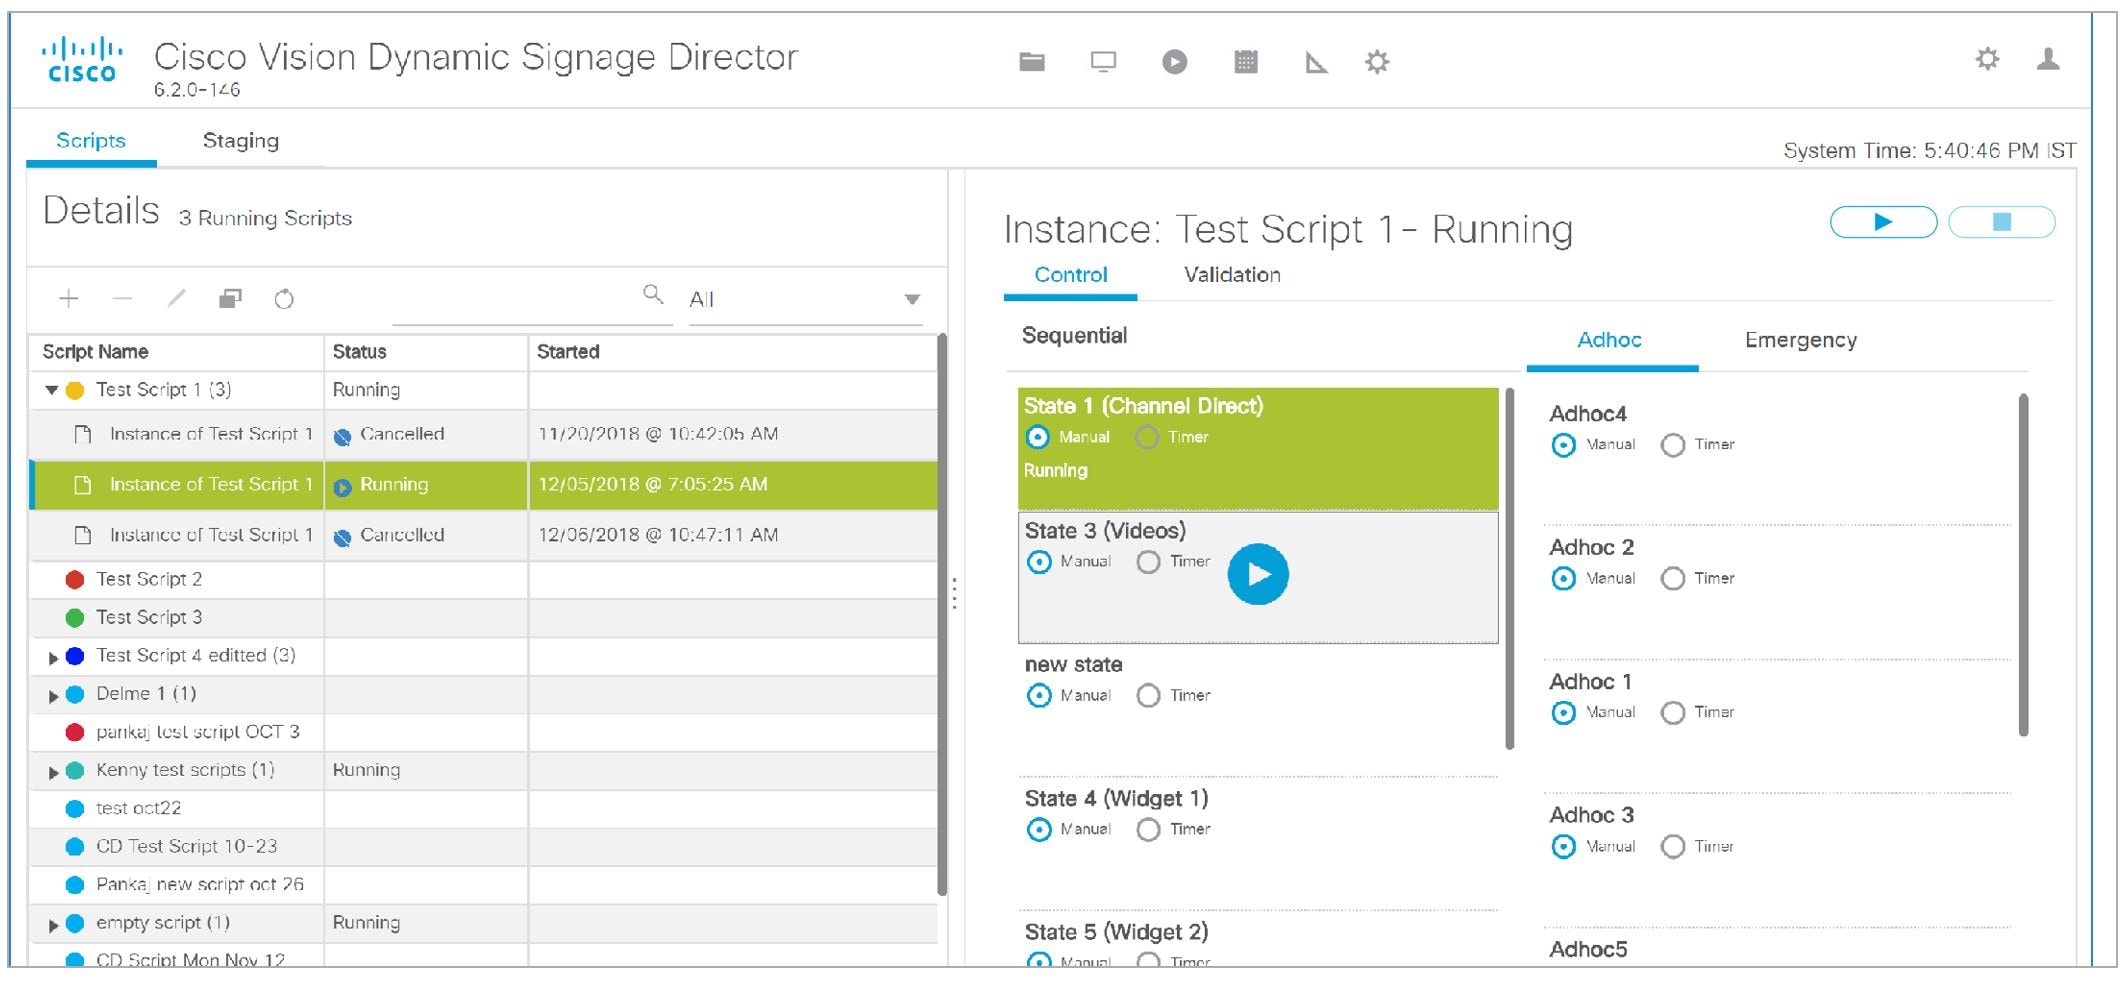Select Timer for State 3 (Videos)
Image resolution: width=2124 pixels, height=987 pixels.
coord(1148,562)
